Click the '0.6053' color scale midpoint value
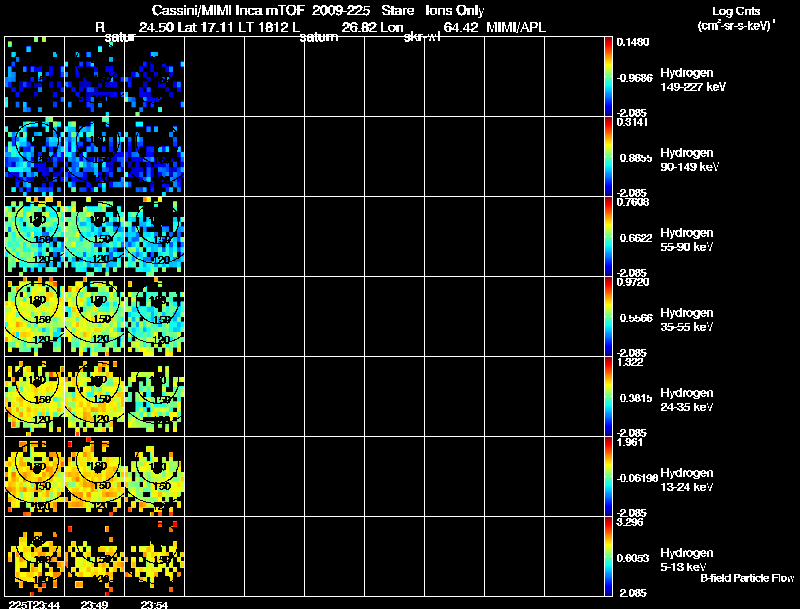Screen dimensions: 800x609 (633, 559)
